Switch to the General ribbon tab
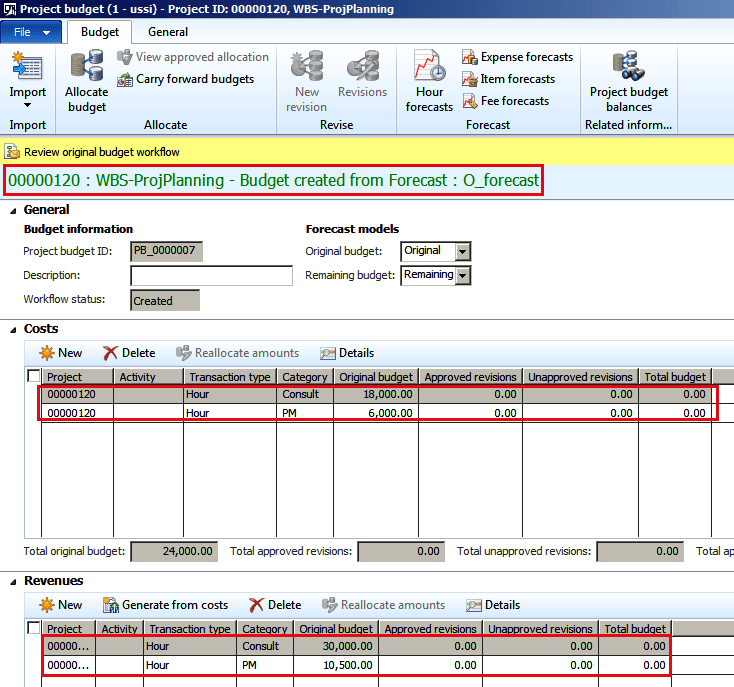 (x=168, y=32)
